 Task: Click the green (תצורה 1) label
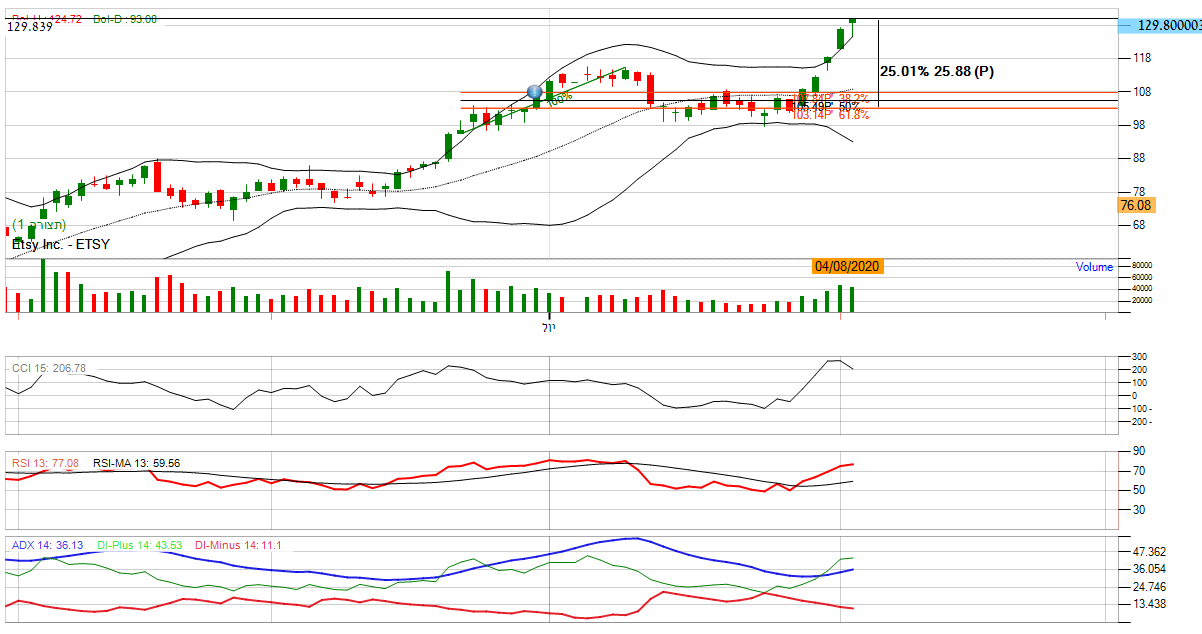point(39,224)
